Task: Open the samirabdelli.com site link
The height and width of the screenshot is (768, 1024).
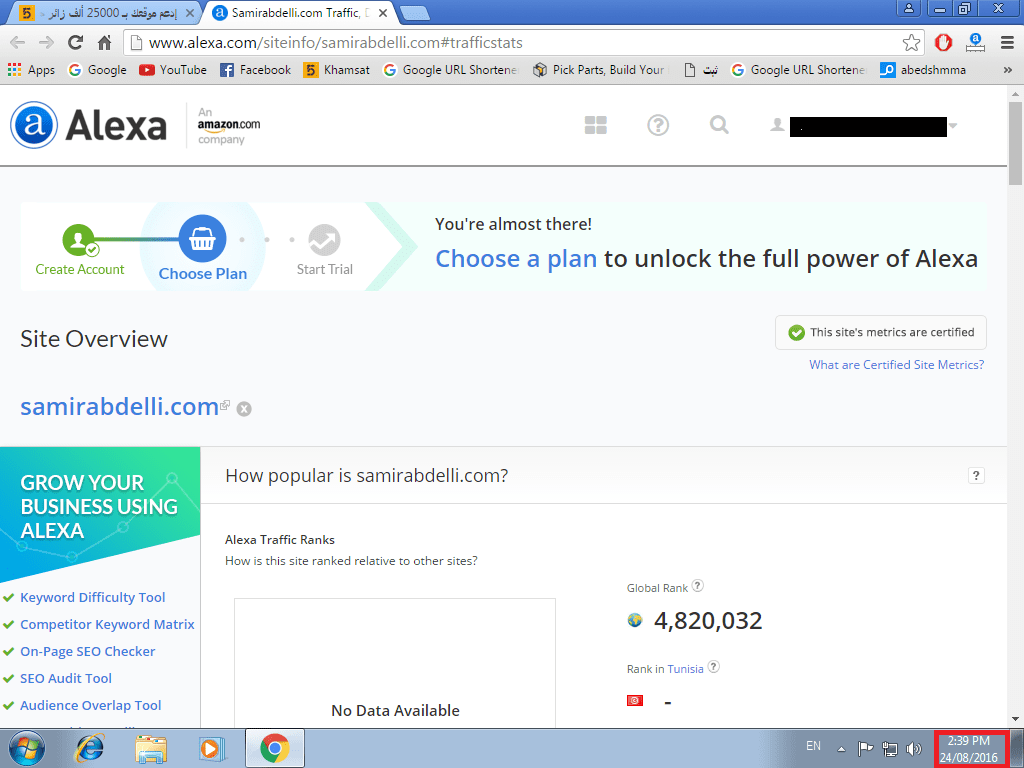Action: point(120,407)
